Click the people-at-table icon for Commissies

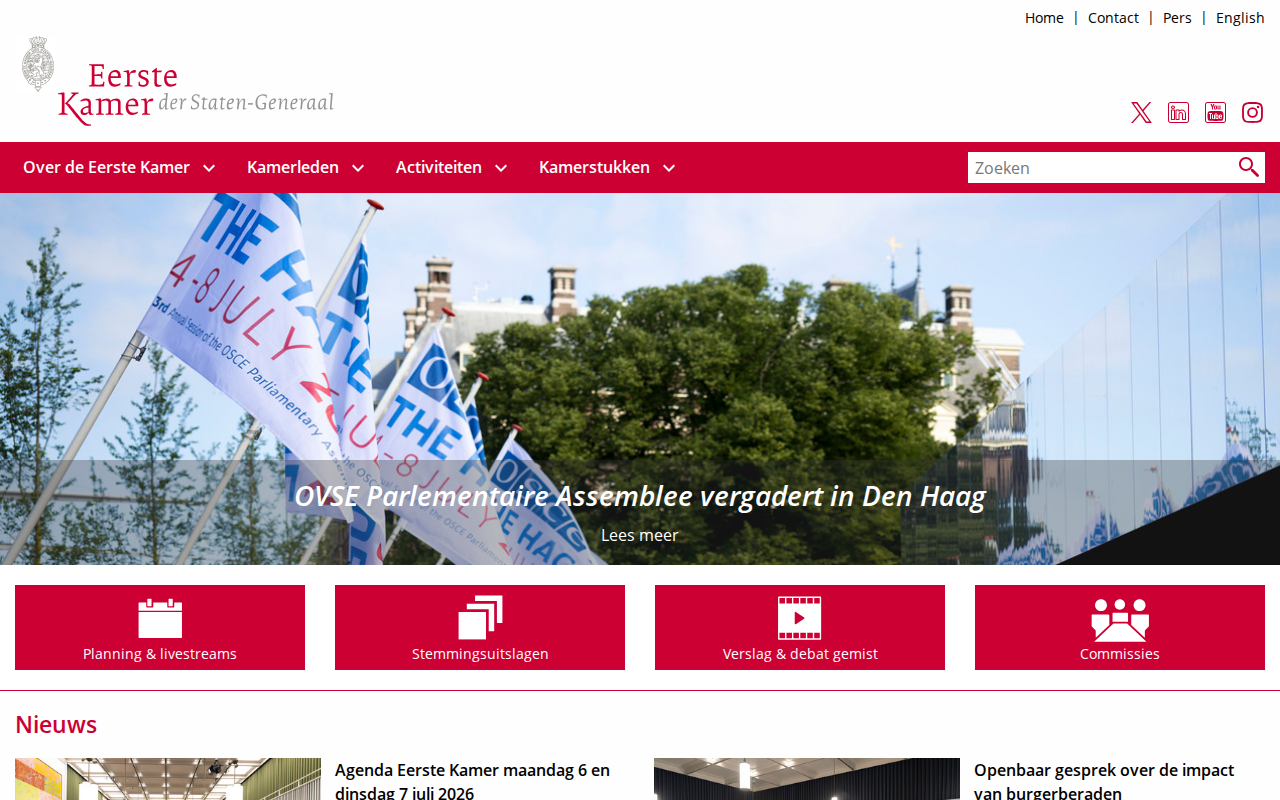coord(1120,619)
